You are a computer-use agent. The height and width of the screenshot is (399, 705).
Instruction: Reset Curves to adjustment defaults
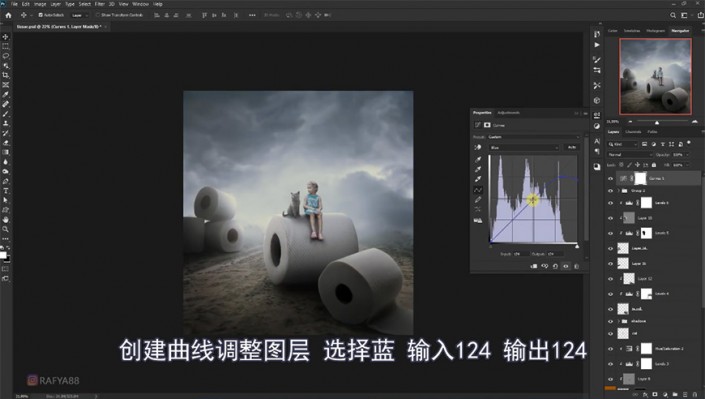pos(555,266)
